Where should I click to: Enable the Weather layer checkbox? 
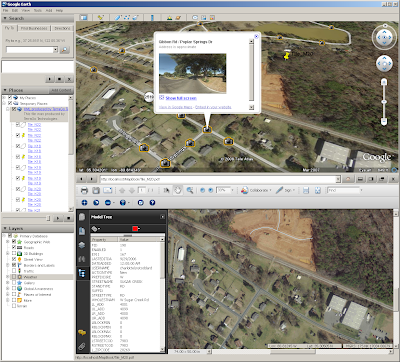(14, 277)
